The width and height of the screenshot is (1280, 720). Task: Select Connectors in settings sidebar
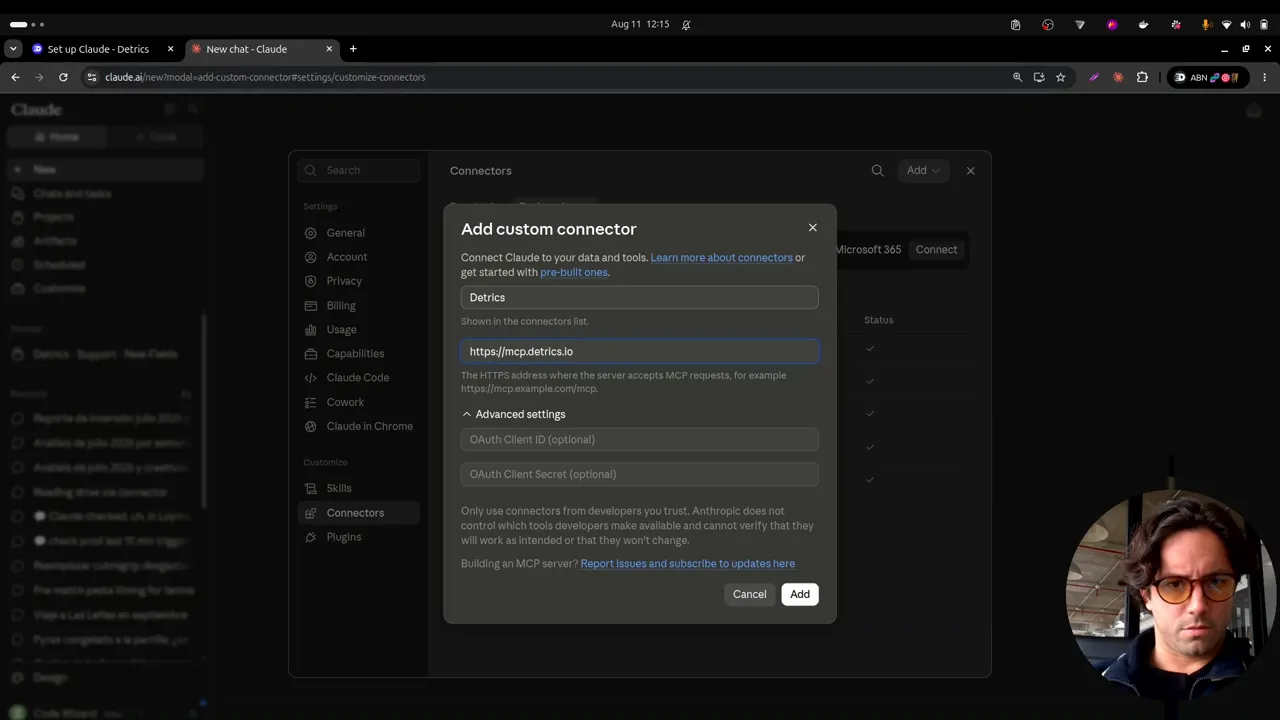359,513
